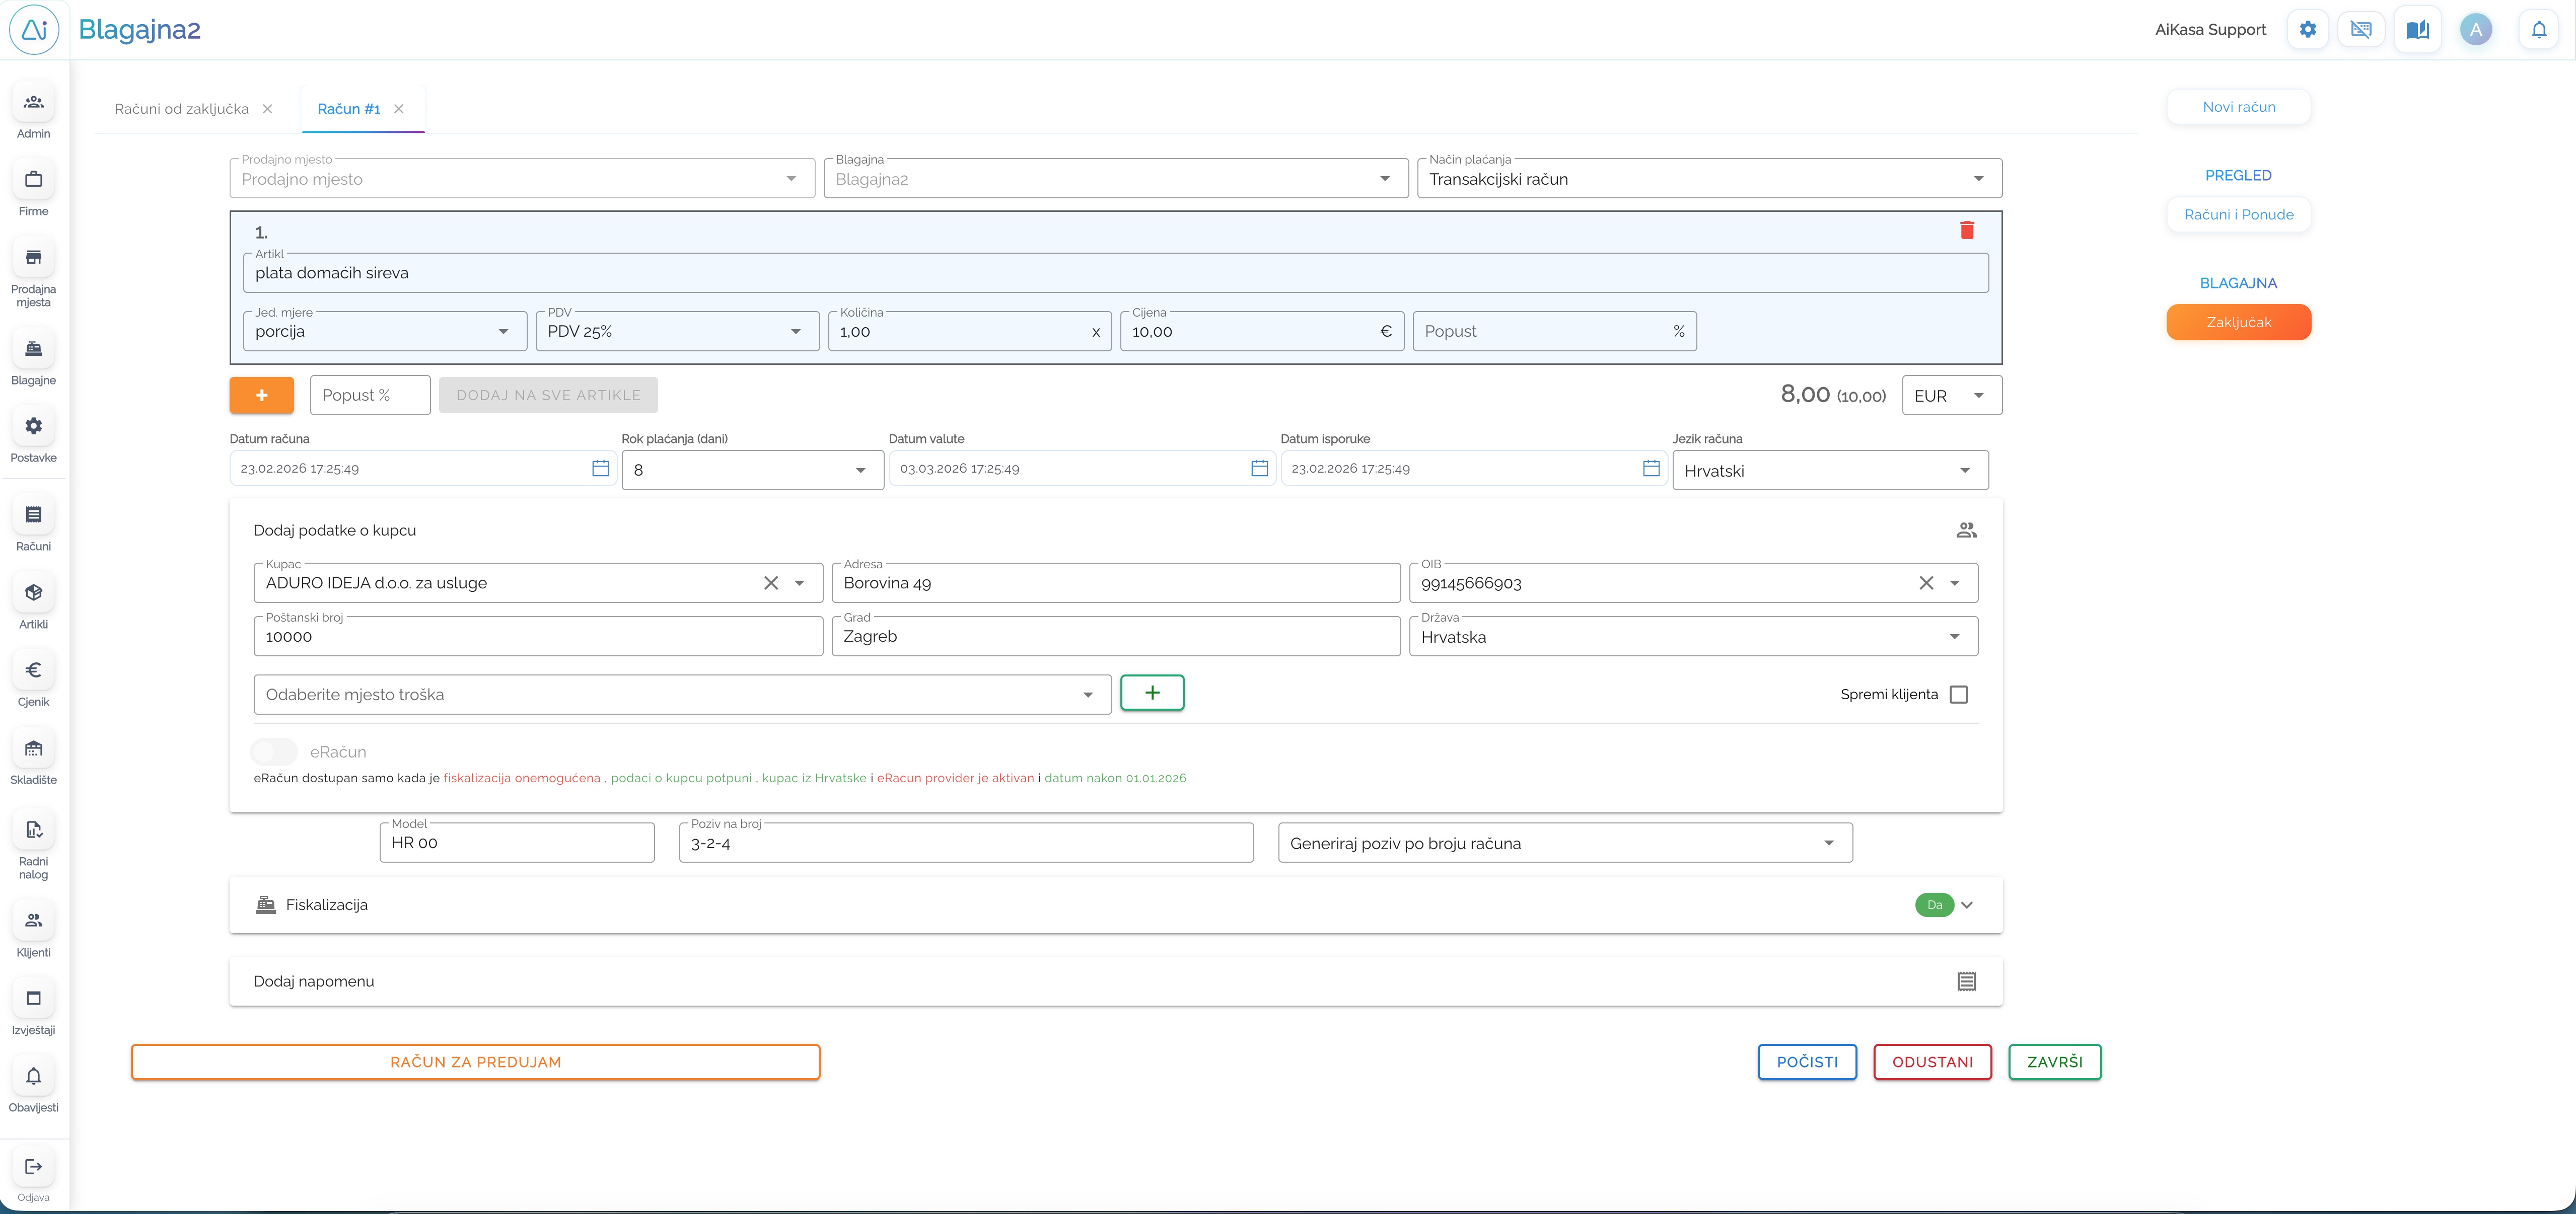2576x1214 pixels.
Task: Expand the PDV 25% dropdown
Action: (x=676, y=332)
